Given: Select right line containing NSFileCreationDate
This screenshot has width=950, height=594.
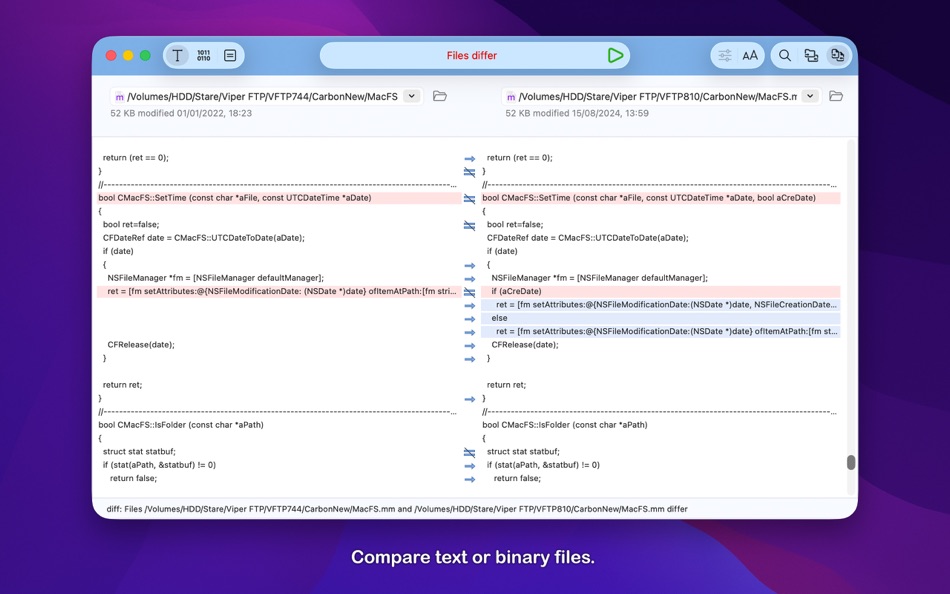Looking at the screenshot, I should (660, 305).
